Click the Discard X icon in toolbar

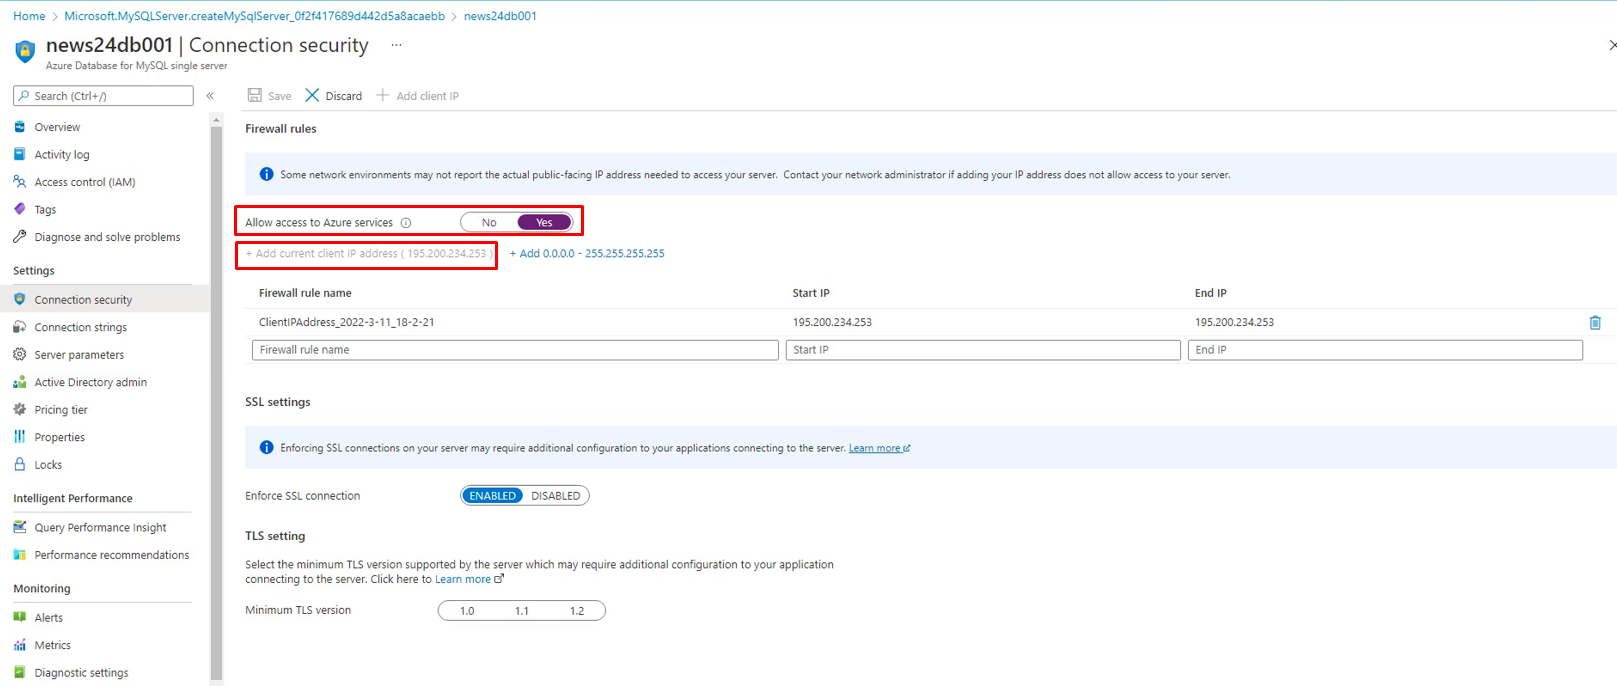pyautogui.click(x=312, y=96)
